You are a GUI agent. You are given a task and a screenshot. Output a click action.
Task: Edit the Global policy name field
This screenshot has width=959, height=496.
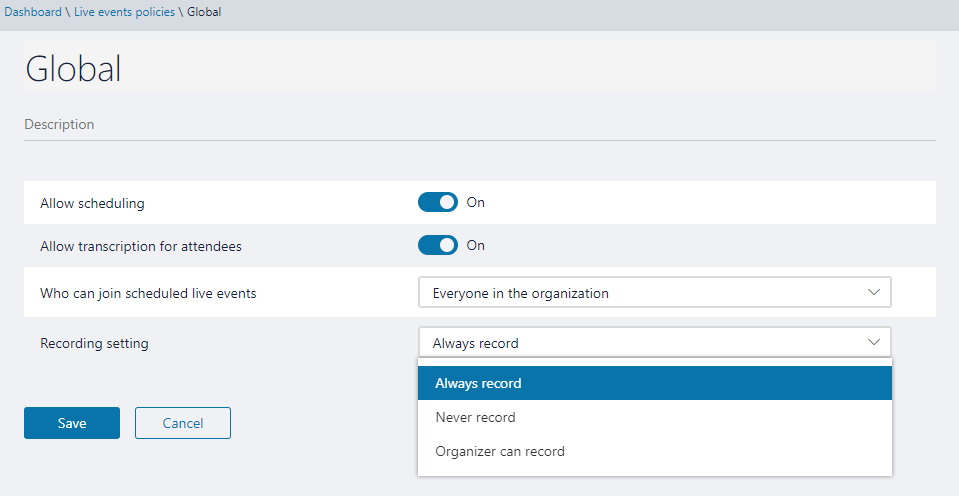[x=480, y=68]
